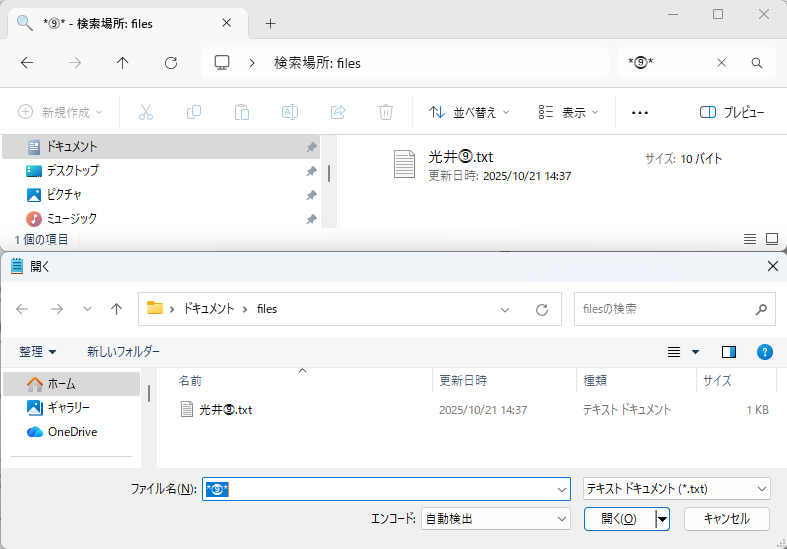This screenshot has width=787, height=549.
Task: Select OneDrive in the dialog navigation pane
Action: pyautogui.click(x=71, y=432)
